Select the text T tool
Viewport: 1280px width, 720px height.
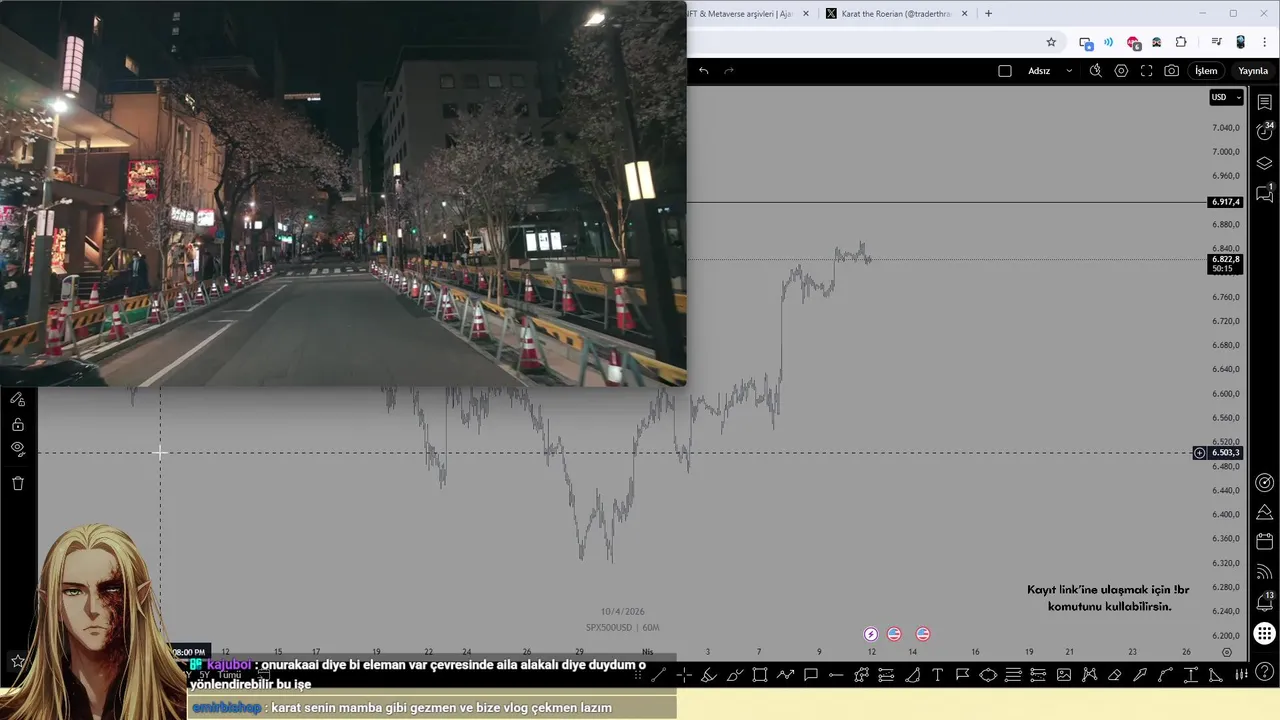tap(937, 675)
